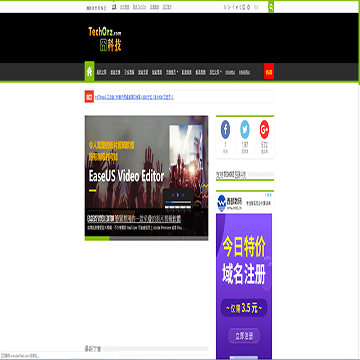
Task: Select the green first slide indicator segment
Action: point(97,238)
